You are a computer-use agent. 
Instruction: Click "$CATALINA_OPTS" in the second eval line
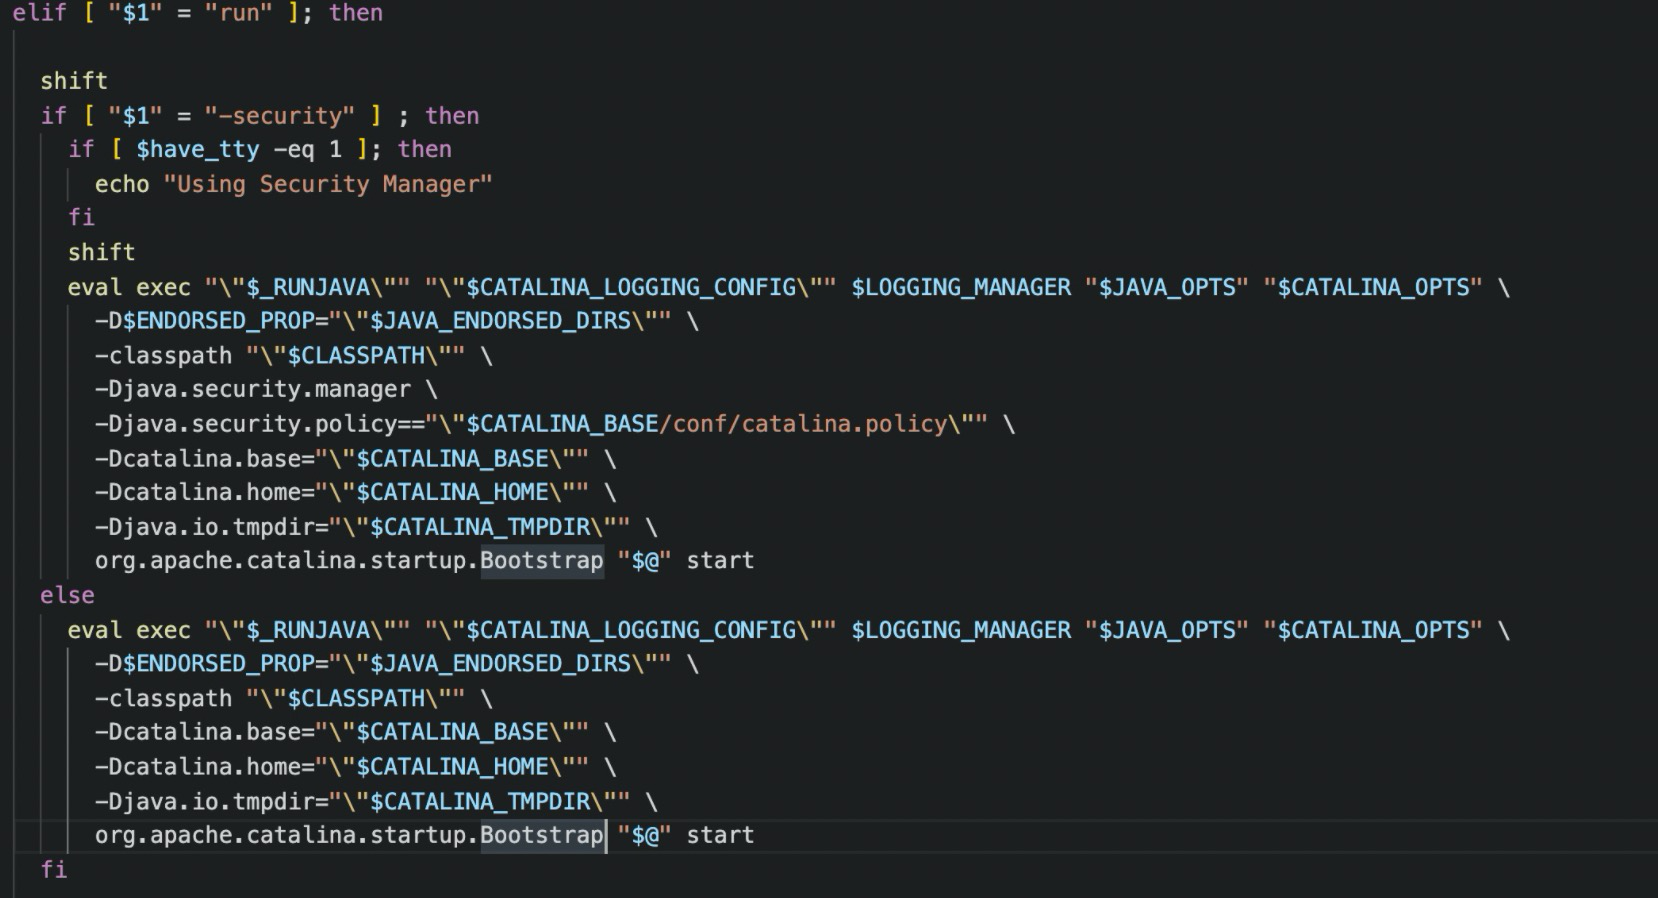point(1373,631)
